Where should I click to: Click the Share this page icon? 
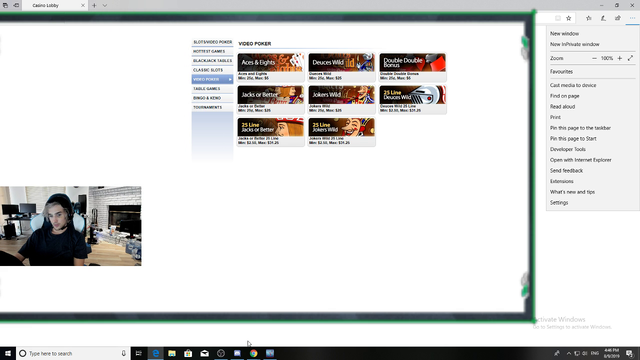[x=618, y=18]
